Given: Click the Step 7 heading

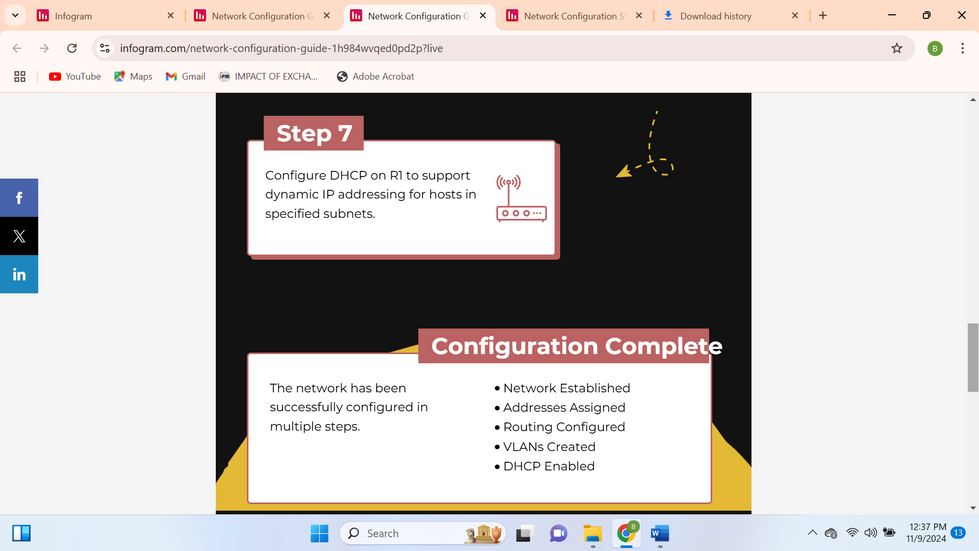Looking at the screenshot, I should (314, 134).
